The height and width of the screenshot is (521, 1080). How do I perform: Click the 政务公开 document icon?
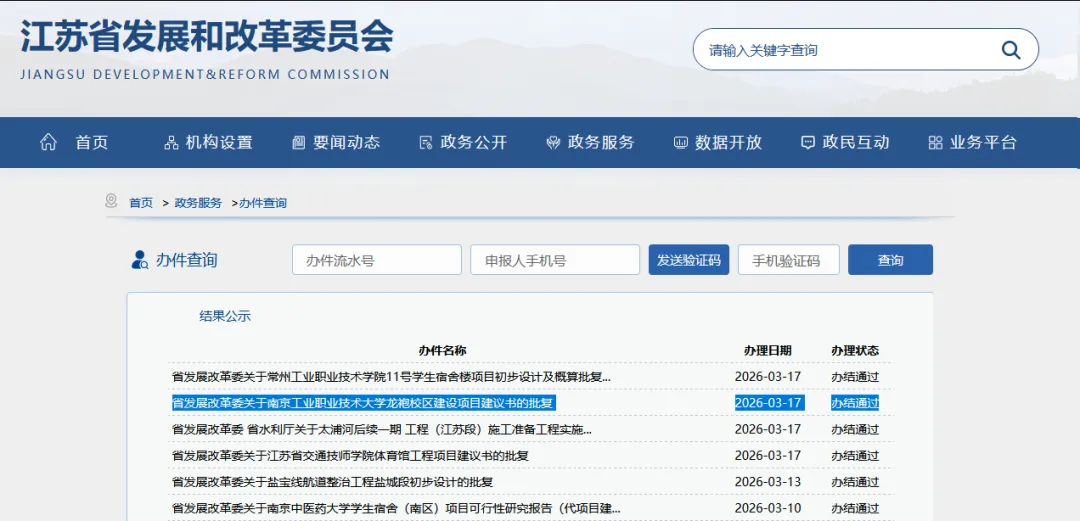point(426,143)
